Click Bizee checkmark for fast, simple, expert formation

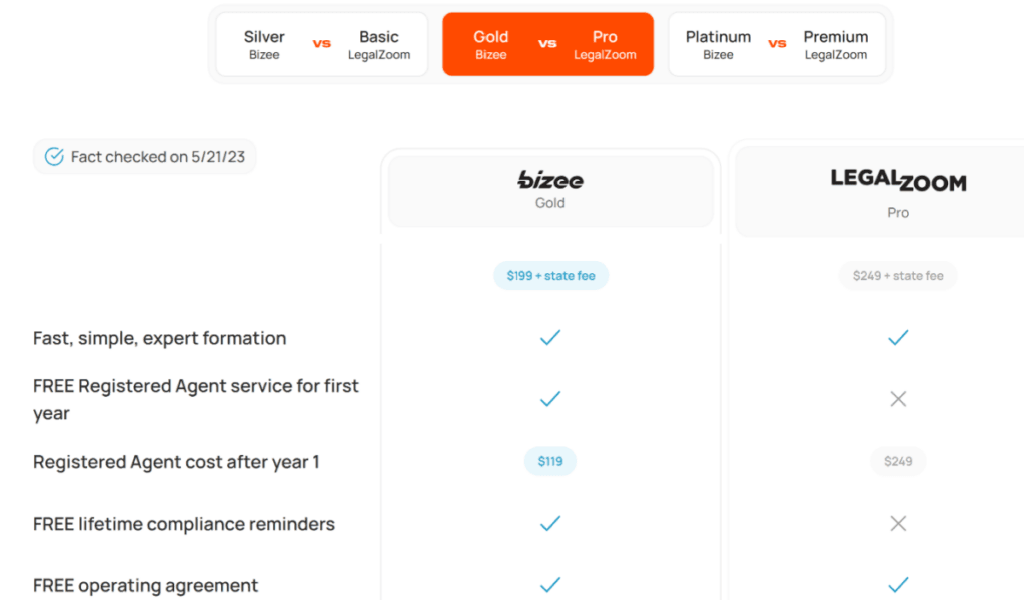[550, 338]
